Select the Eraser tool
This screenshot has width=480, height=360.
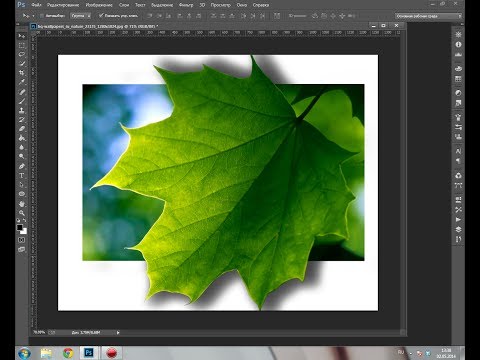tap(22, 129)
